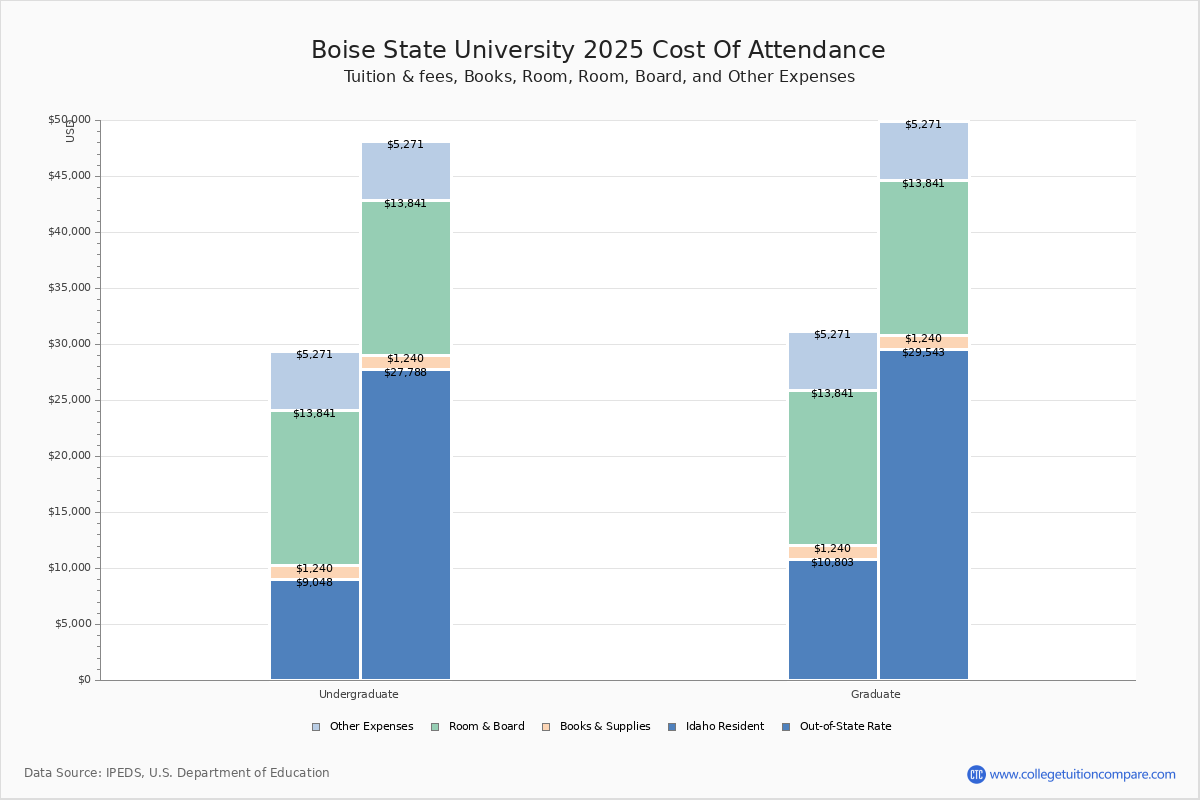This screenshot has height=800, width=1200.
Task: Select graduate out-of-state Room & Board green segment
Action: click(924, 258)
